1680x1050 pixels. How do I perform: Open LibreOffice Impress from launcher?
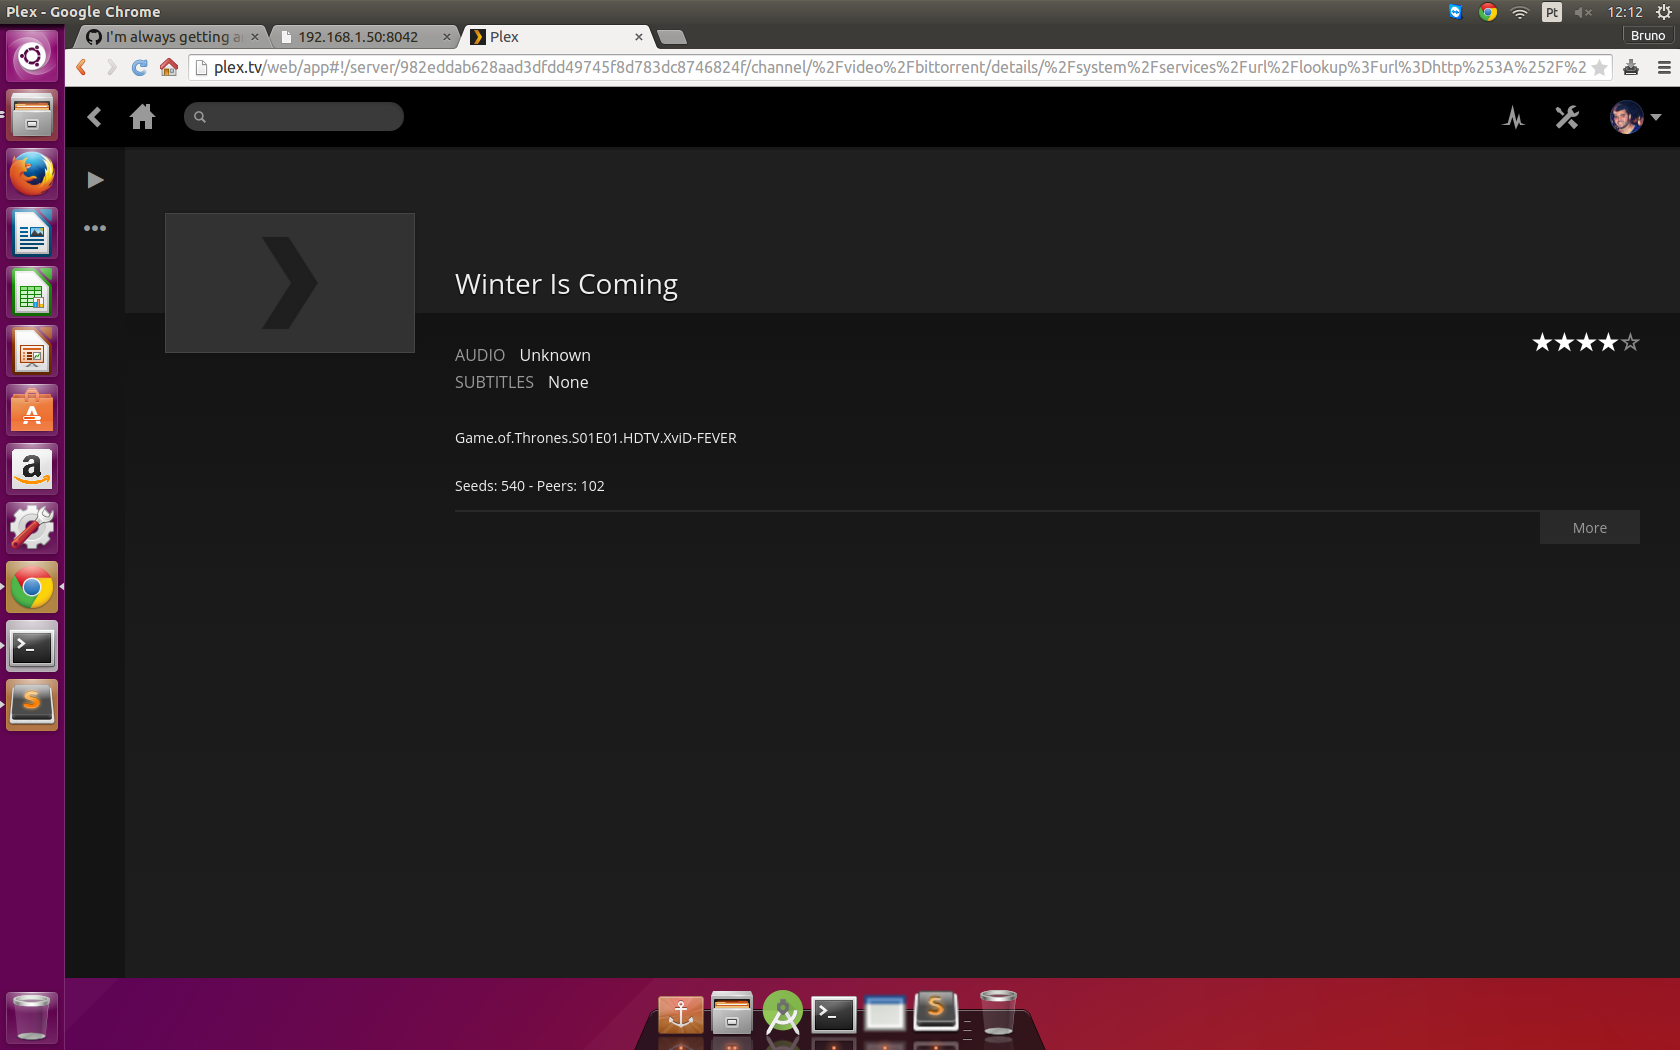[x=32, y=351]
